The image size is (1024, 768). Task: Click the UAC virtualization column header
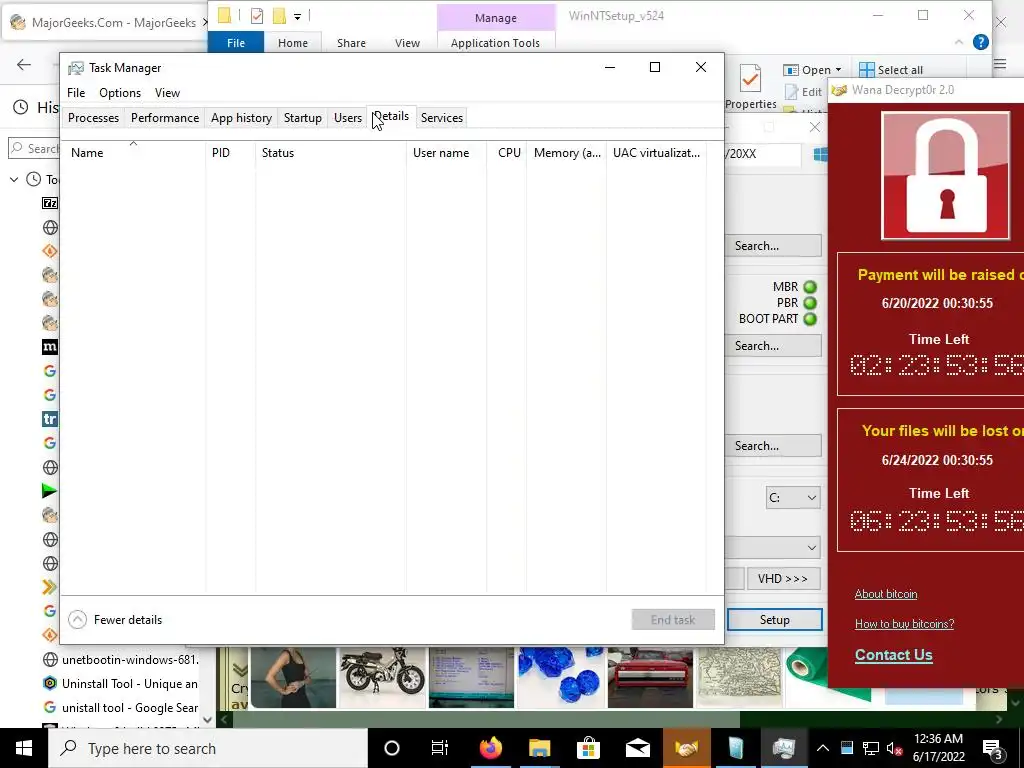[656, 153]
